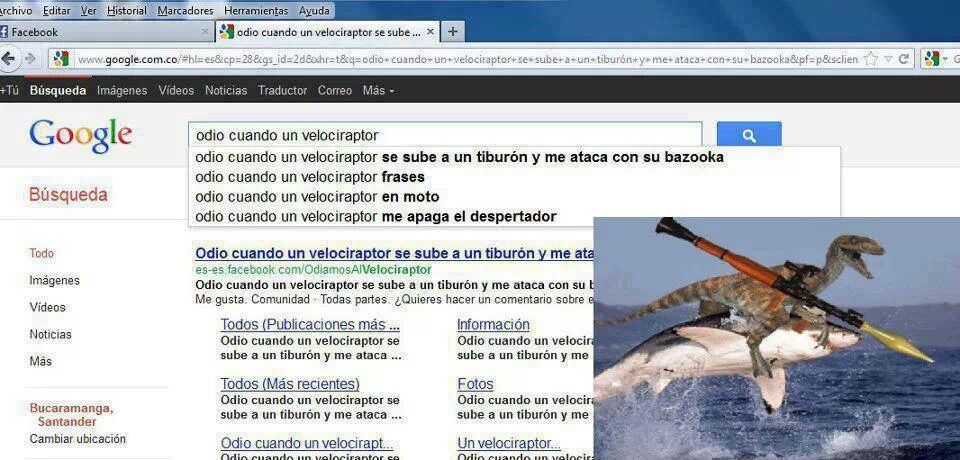Expand the Más dropdown in the black bar
Screen dimensions: 960x460
(378, 91)
